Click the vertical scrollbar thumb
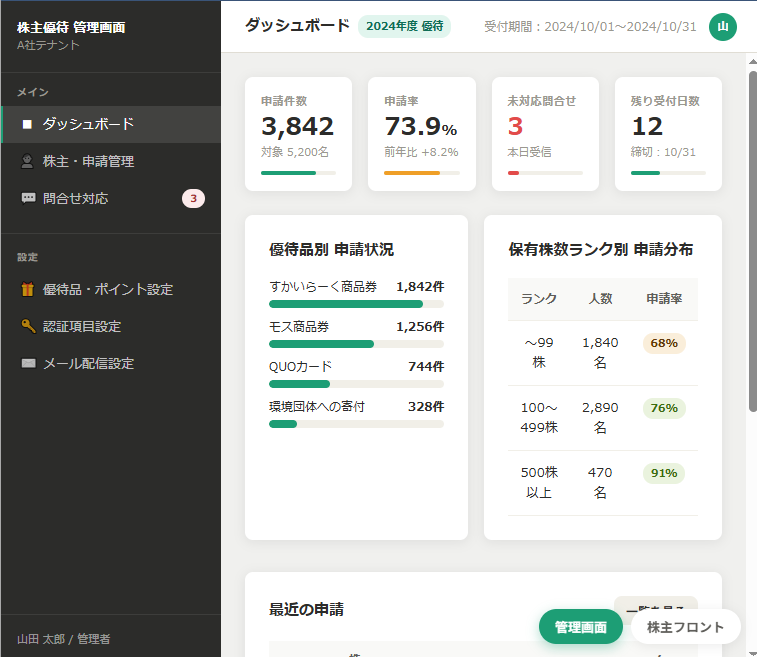Screen dimensions: 757x657 (x=753, y=241)
